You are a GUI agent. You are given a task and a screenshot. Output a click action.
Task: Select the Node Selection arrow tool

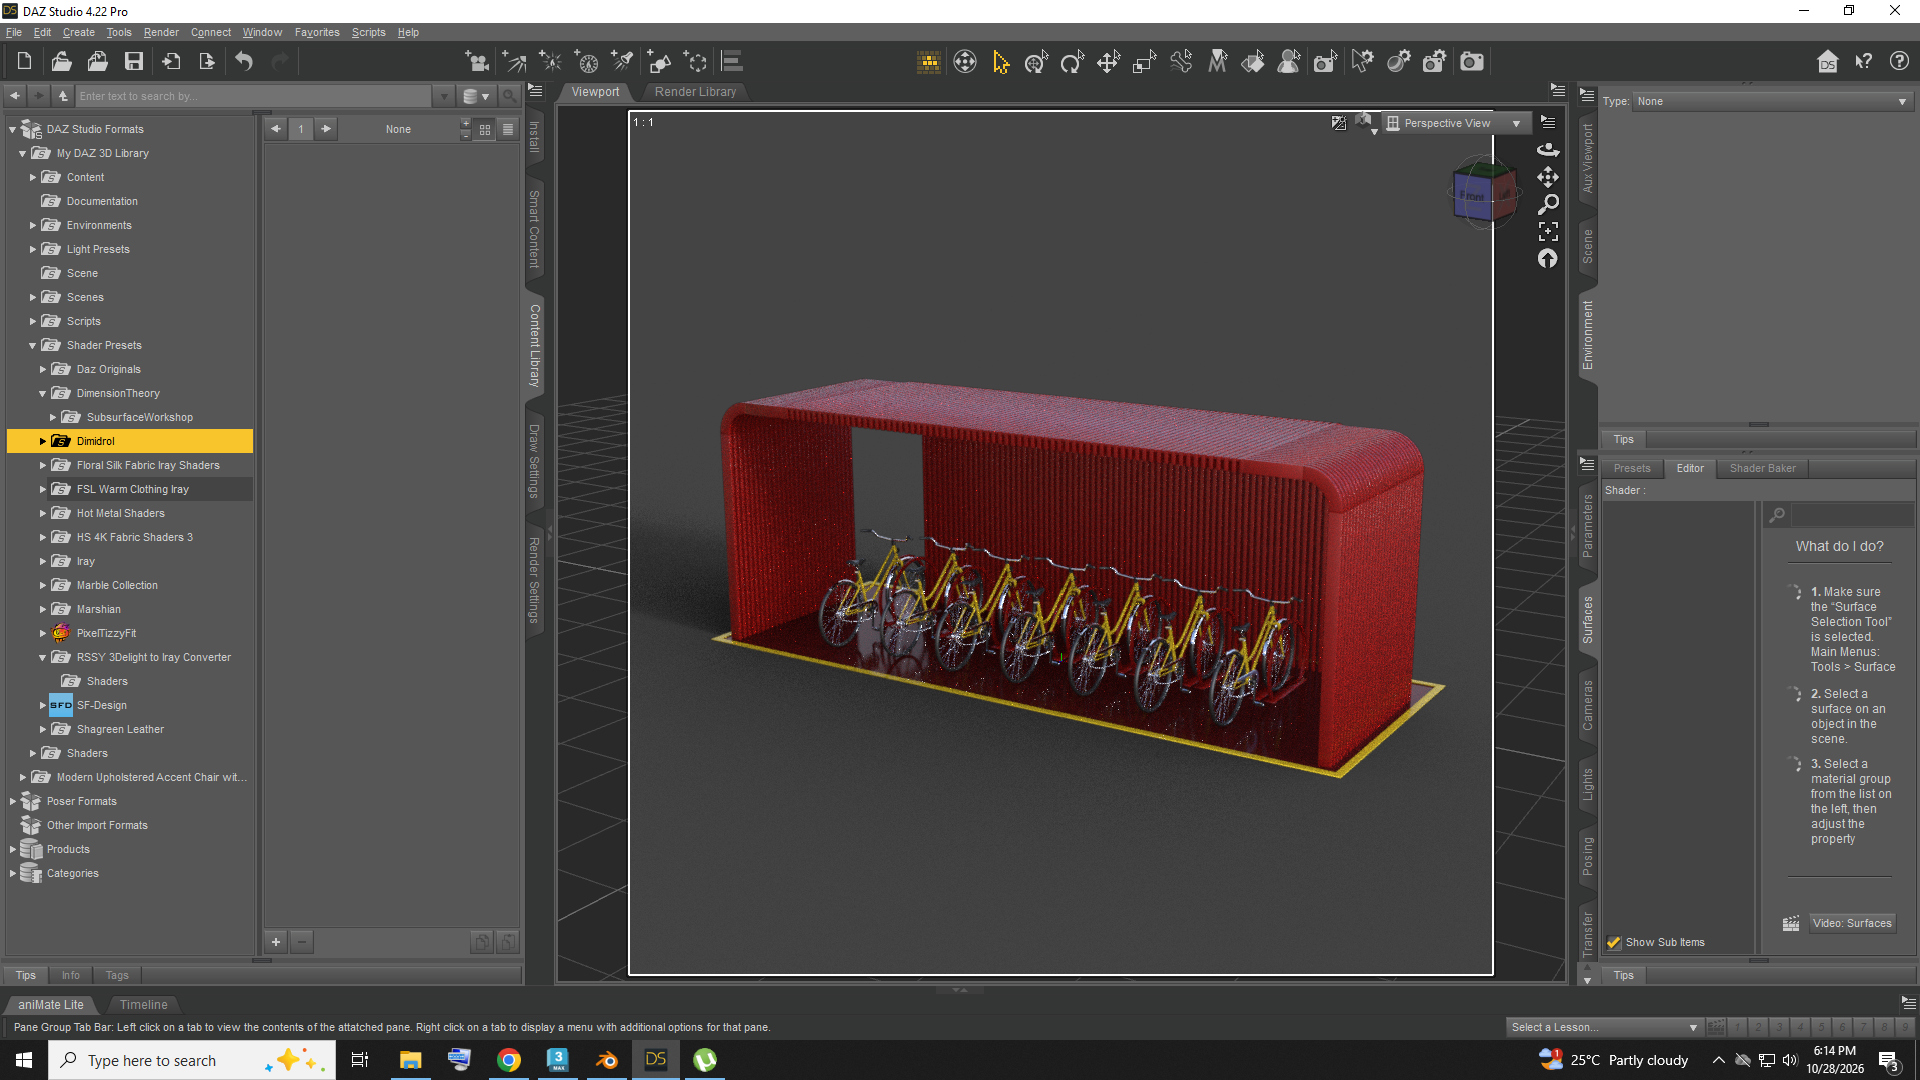(1001, 62)
